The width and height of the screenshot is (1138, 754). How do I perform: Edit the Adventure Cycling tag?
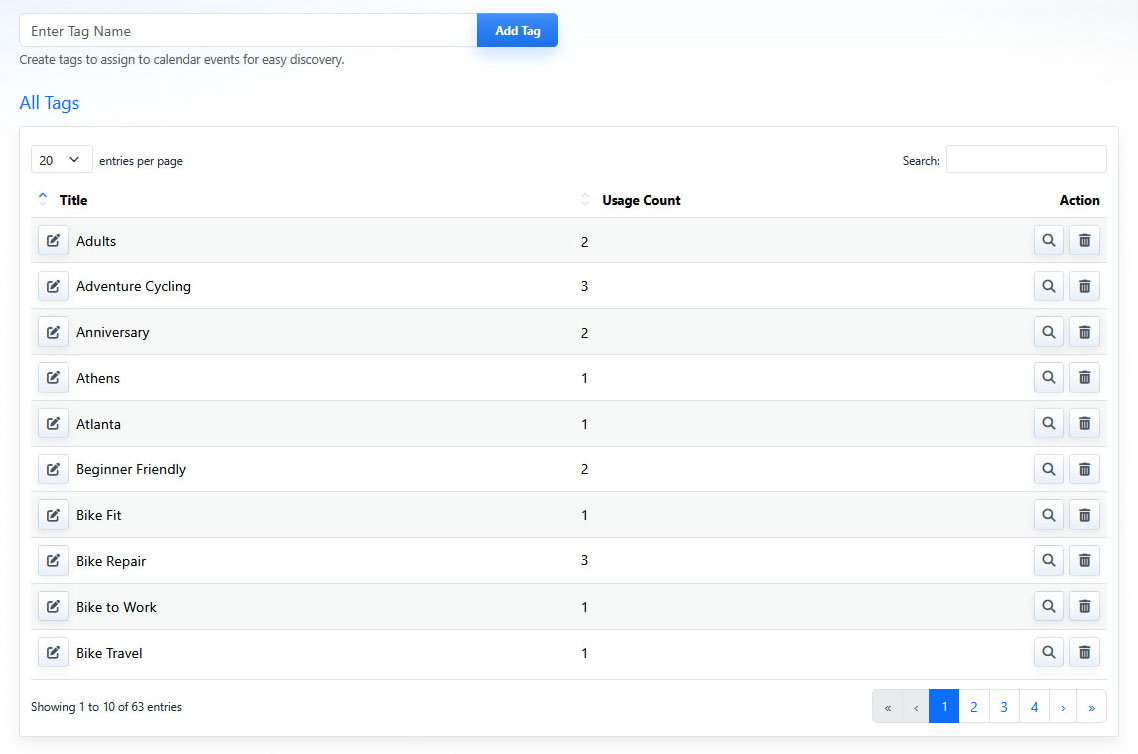[53, 286]
